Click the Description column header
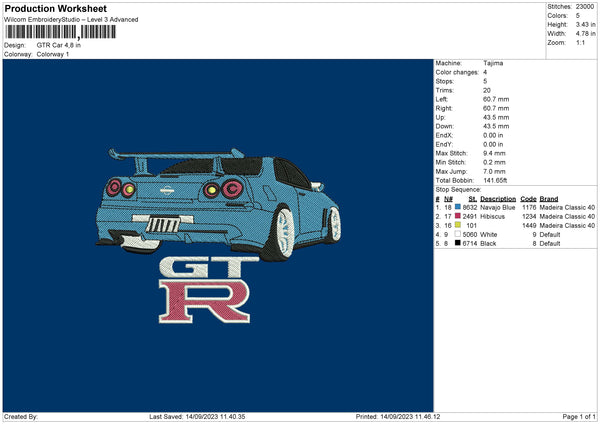The width and height of the screenshot is (600, 424). (x=498, y=199)
